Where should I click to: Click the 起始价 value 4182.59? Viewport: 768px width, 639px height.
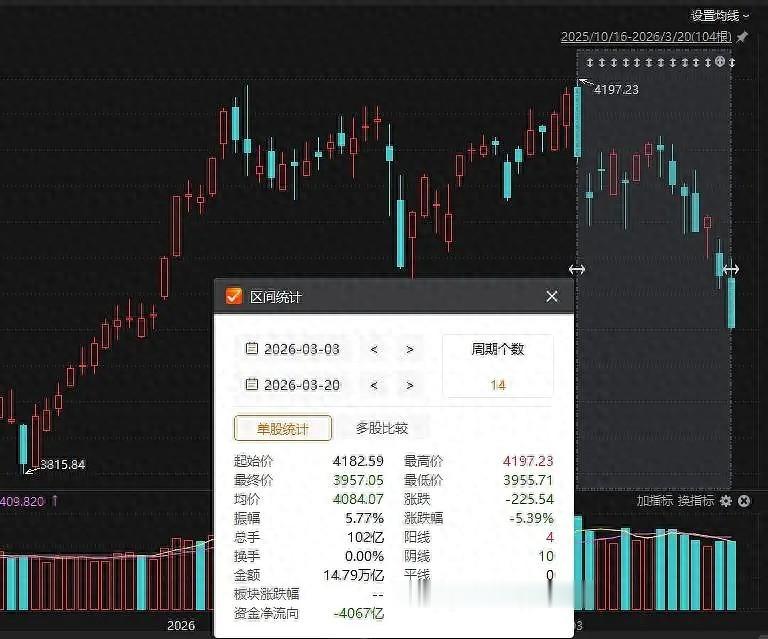tap(358, 461)
